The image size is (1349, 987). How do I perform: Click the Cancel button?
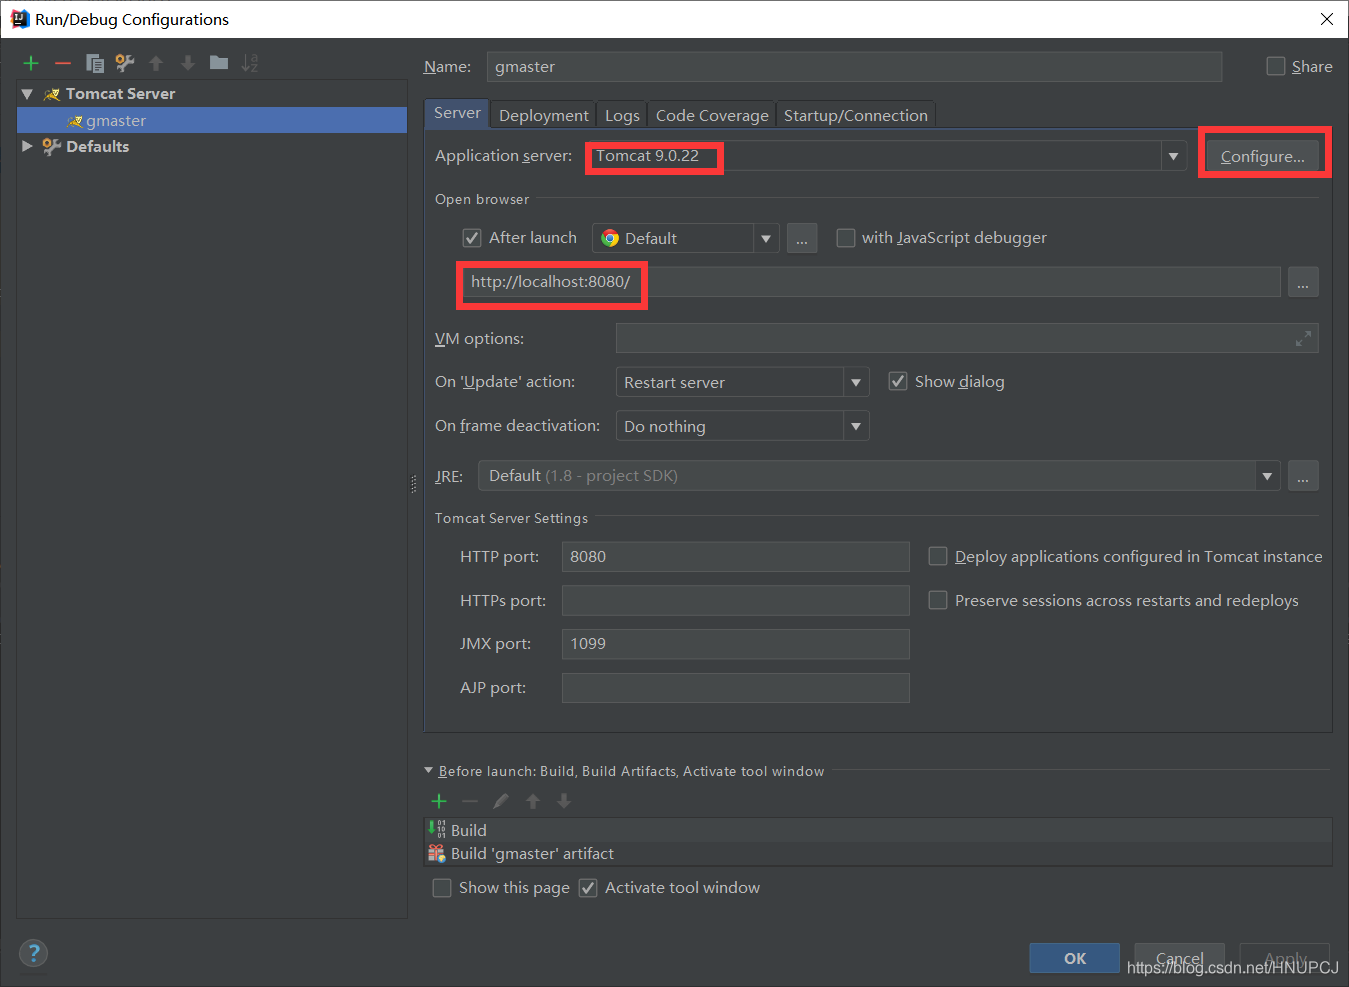coord(1180,958)
